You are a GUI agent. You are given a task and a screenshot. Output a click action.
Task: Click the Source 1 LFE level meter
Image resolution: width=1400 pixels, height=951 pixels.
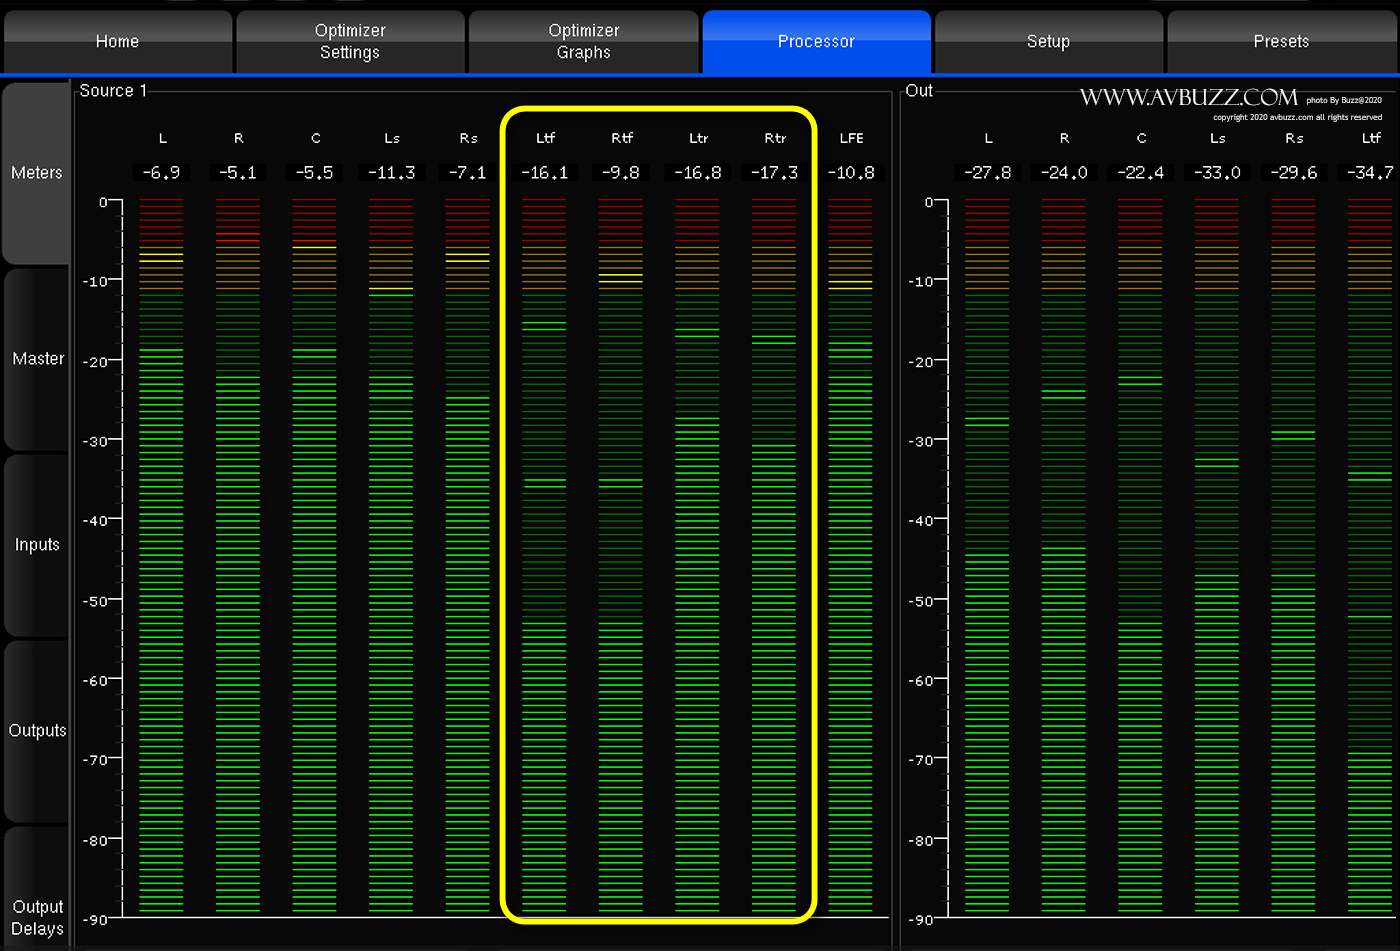pyautogui.click(x=850, y=555)
